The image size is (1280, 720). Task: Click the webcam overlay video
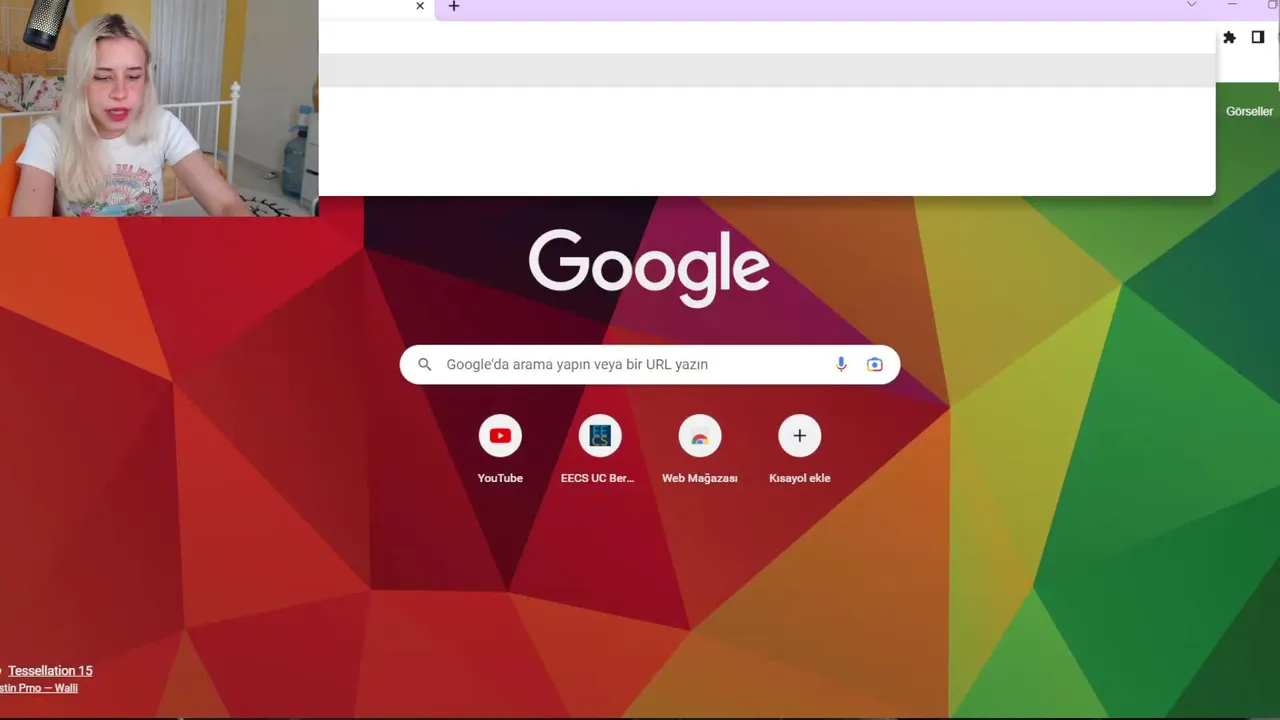(159, 108)
